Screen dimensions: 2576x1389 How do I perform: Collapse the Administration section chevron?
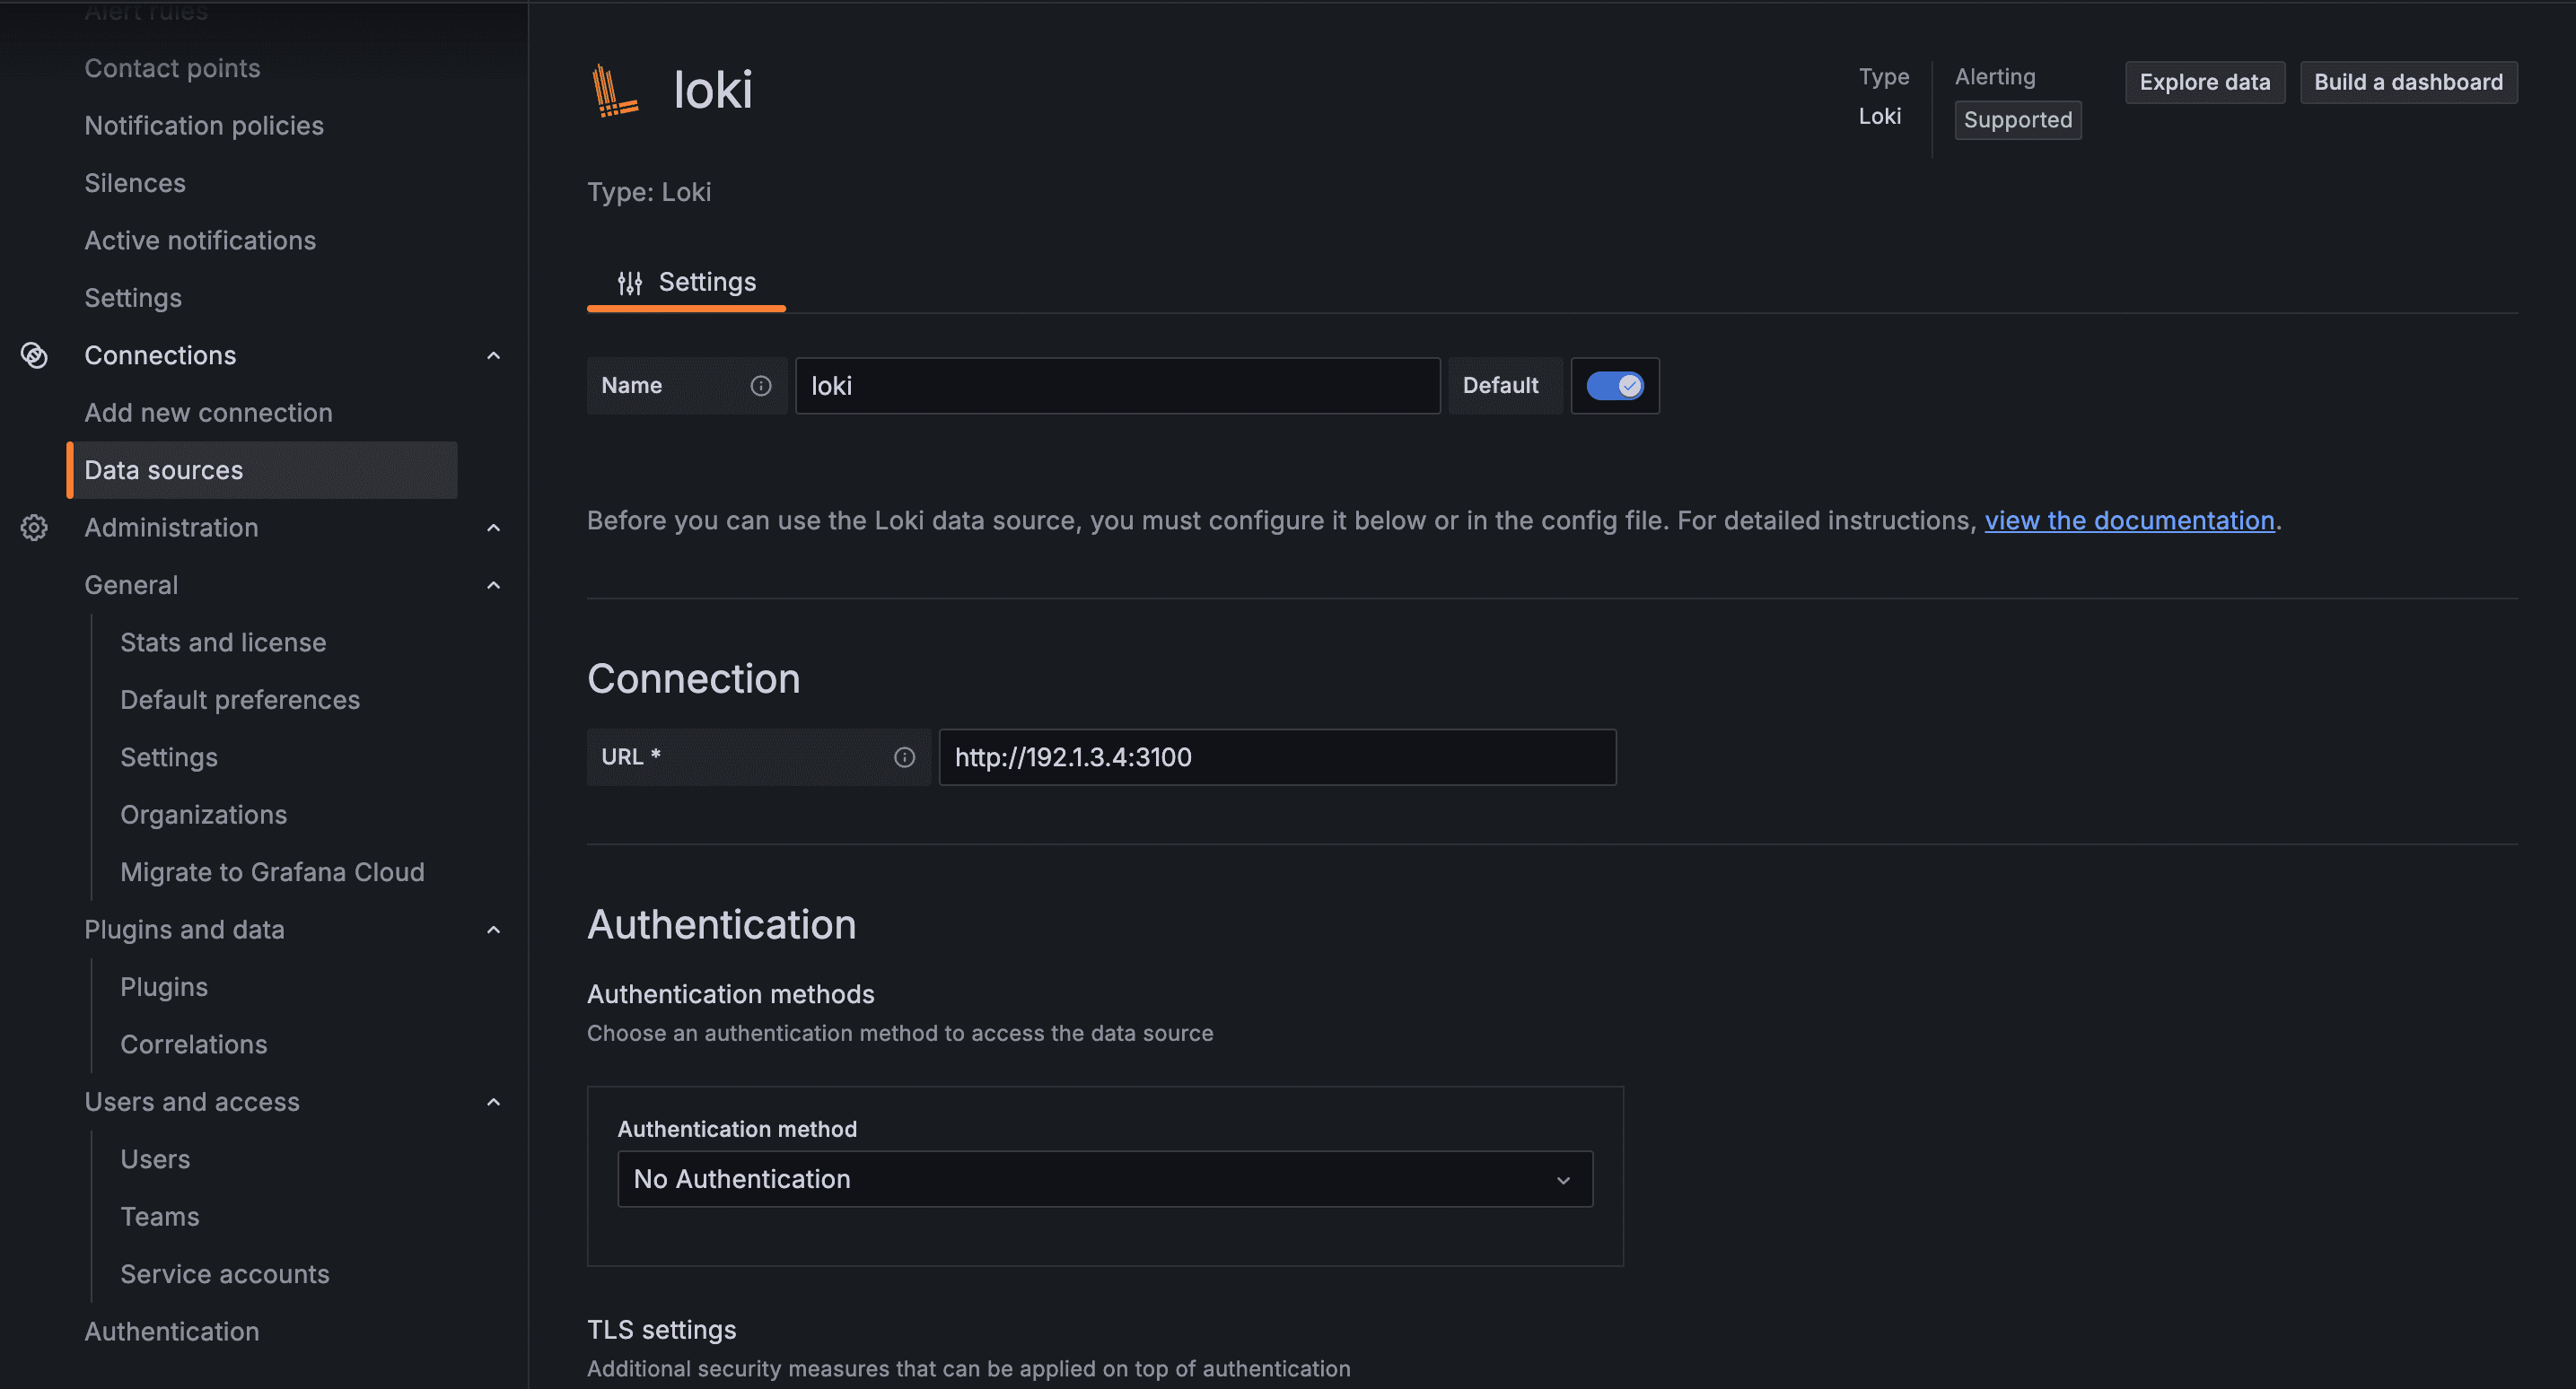click(493, 527)
